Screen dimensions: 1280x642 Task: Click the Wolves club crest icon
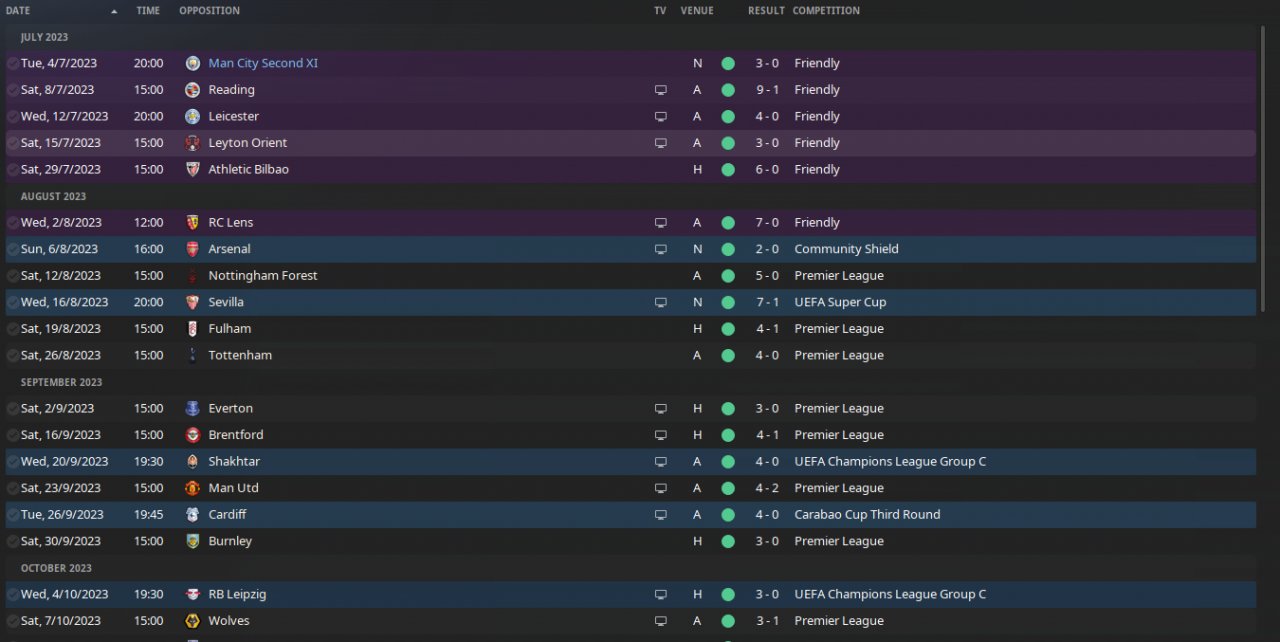[x=193, y=621]
